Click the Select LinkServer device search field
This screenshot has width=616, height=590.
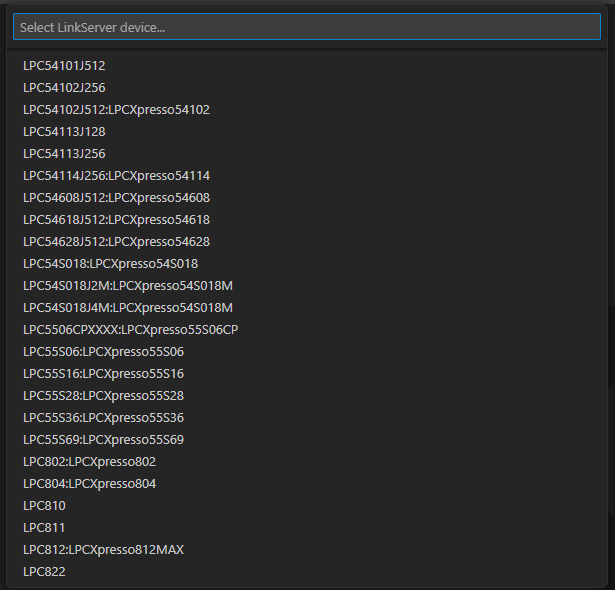click(x=306, y=28)
